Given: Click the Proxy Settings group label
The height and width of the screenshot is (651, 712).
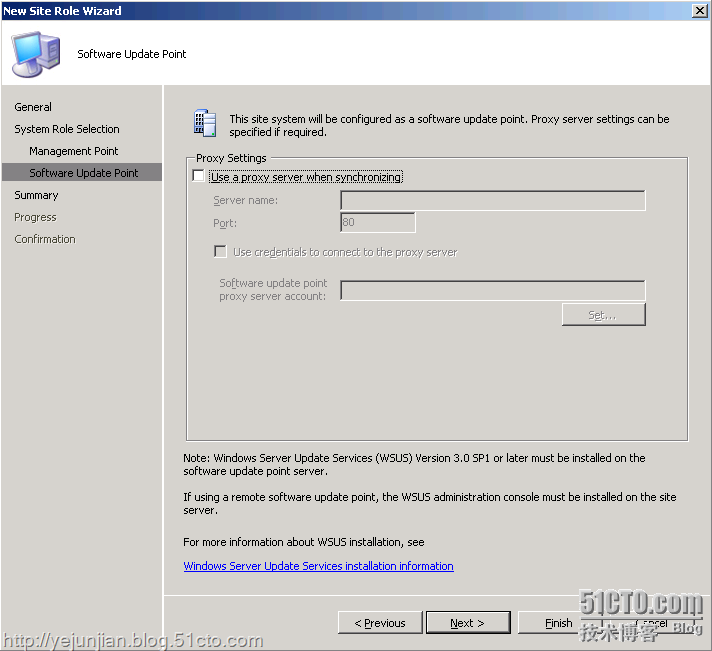Looking at the screenshot, I should pyautogui.click(x=231, y=158).
